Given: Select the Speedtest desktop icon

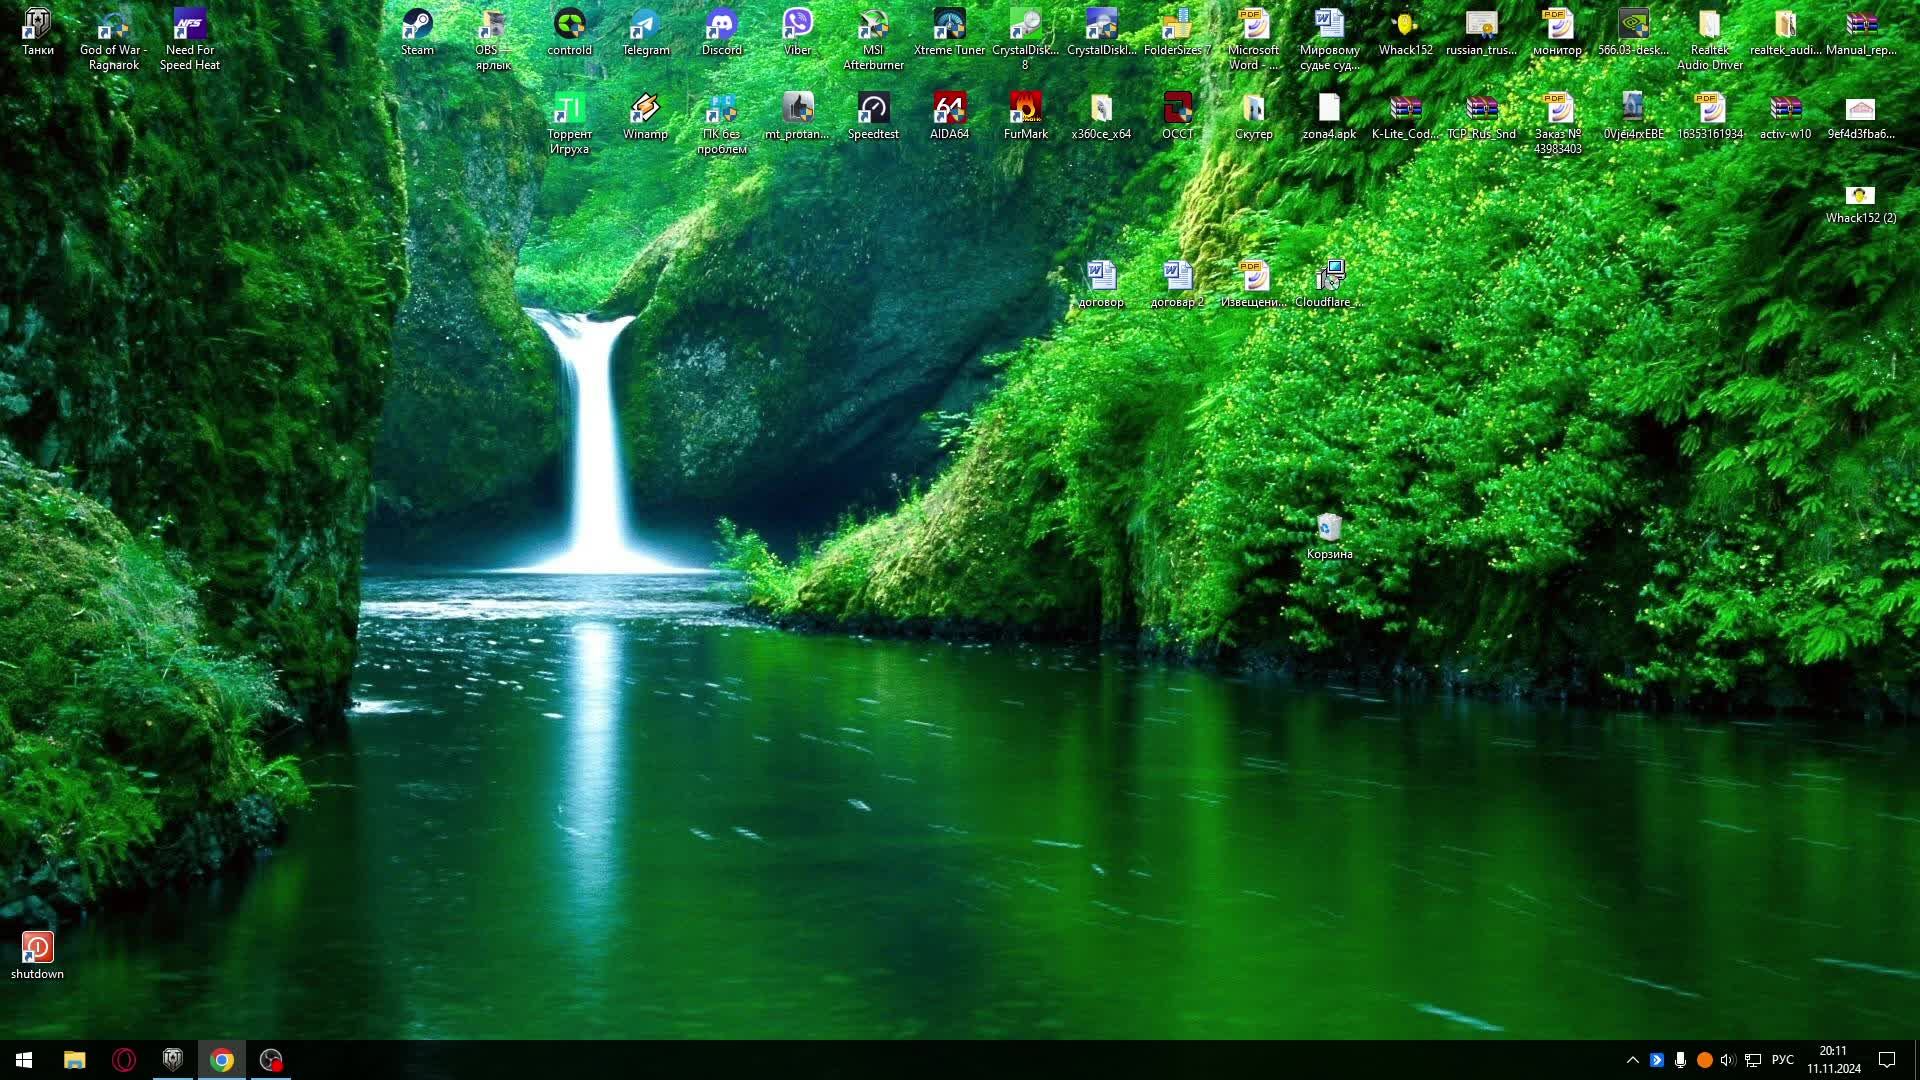Looking at the screenshot, I should 873,110.
